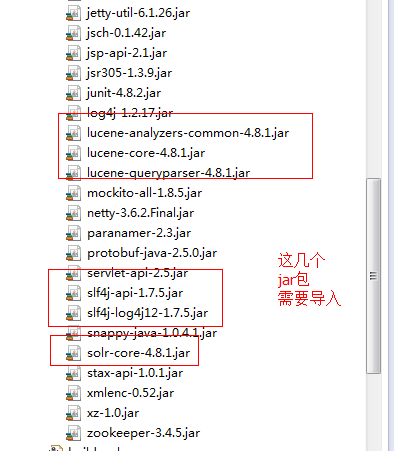This screenshot has width=394, height=451.
Task: Select xmlenc-0.52.jar name
Action: click(130, 393)
